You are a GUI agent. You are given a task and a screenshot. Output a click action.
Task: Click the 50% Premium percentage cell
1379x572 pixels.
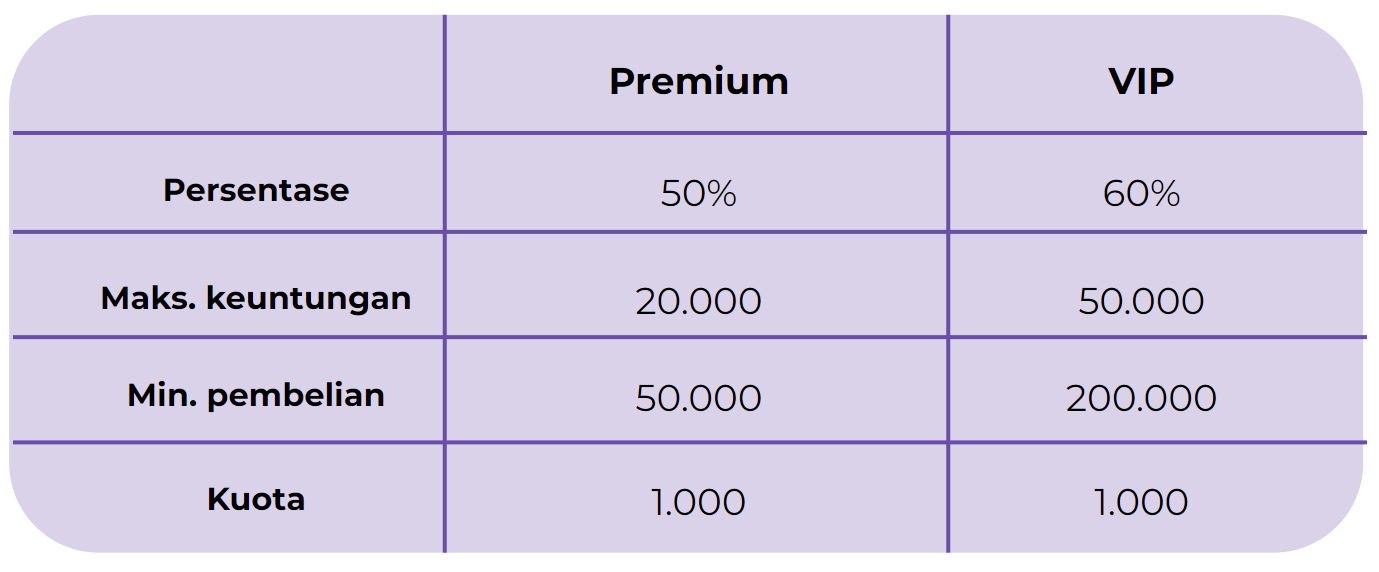coord(698,193)
